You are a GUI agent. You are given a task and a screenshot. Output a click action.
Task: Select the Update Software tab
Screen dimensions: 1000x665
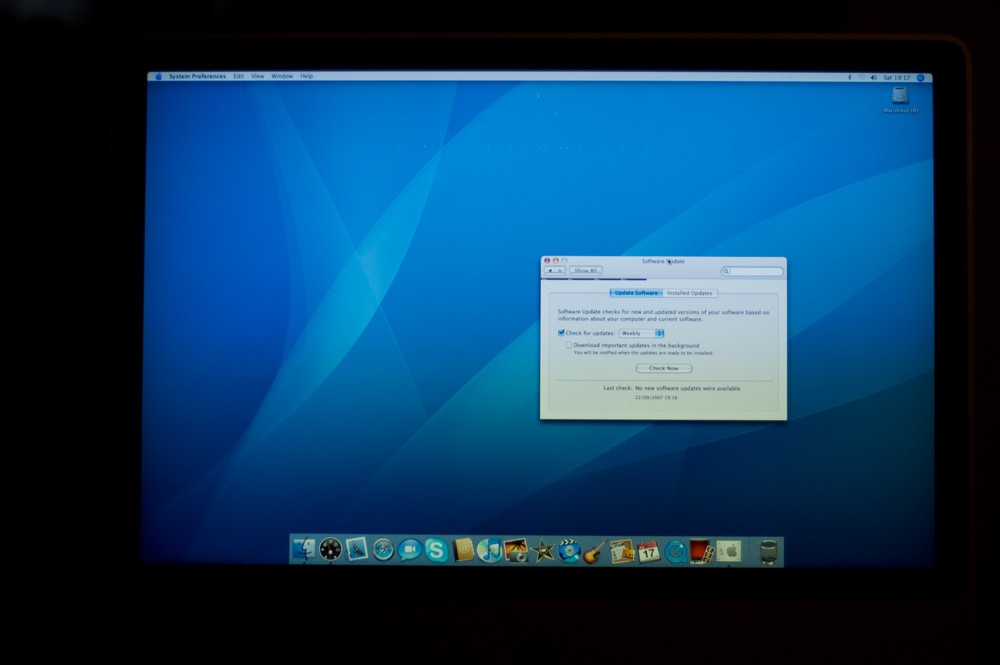(x=636, y=293)
